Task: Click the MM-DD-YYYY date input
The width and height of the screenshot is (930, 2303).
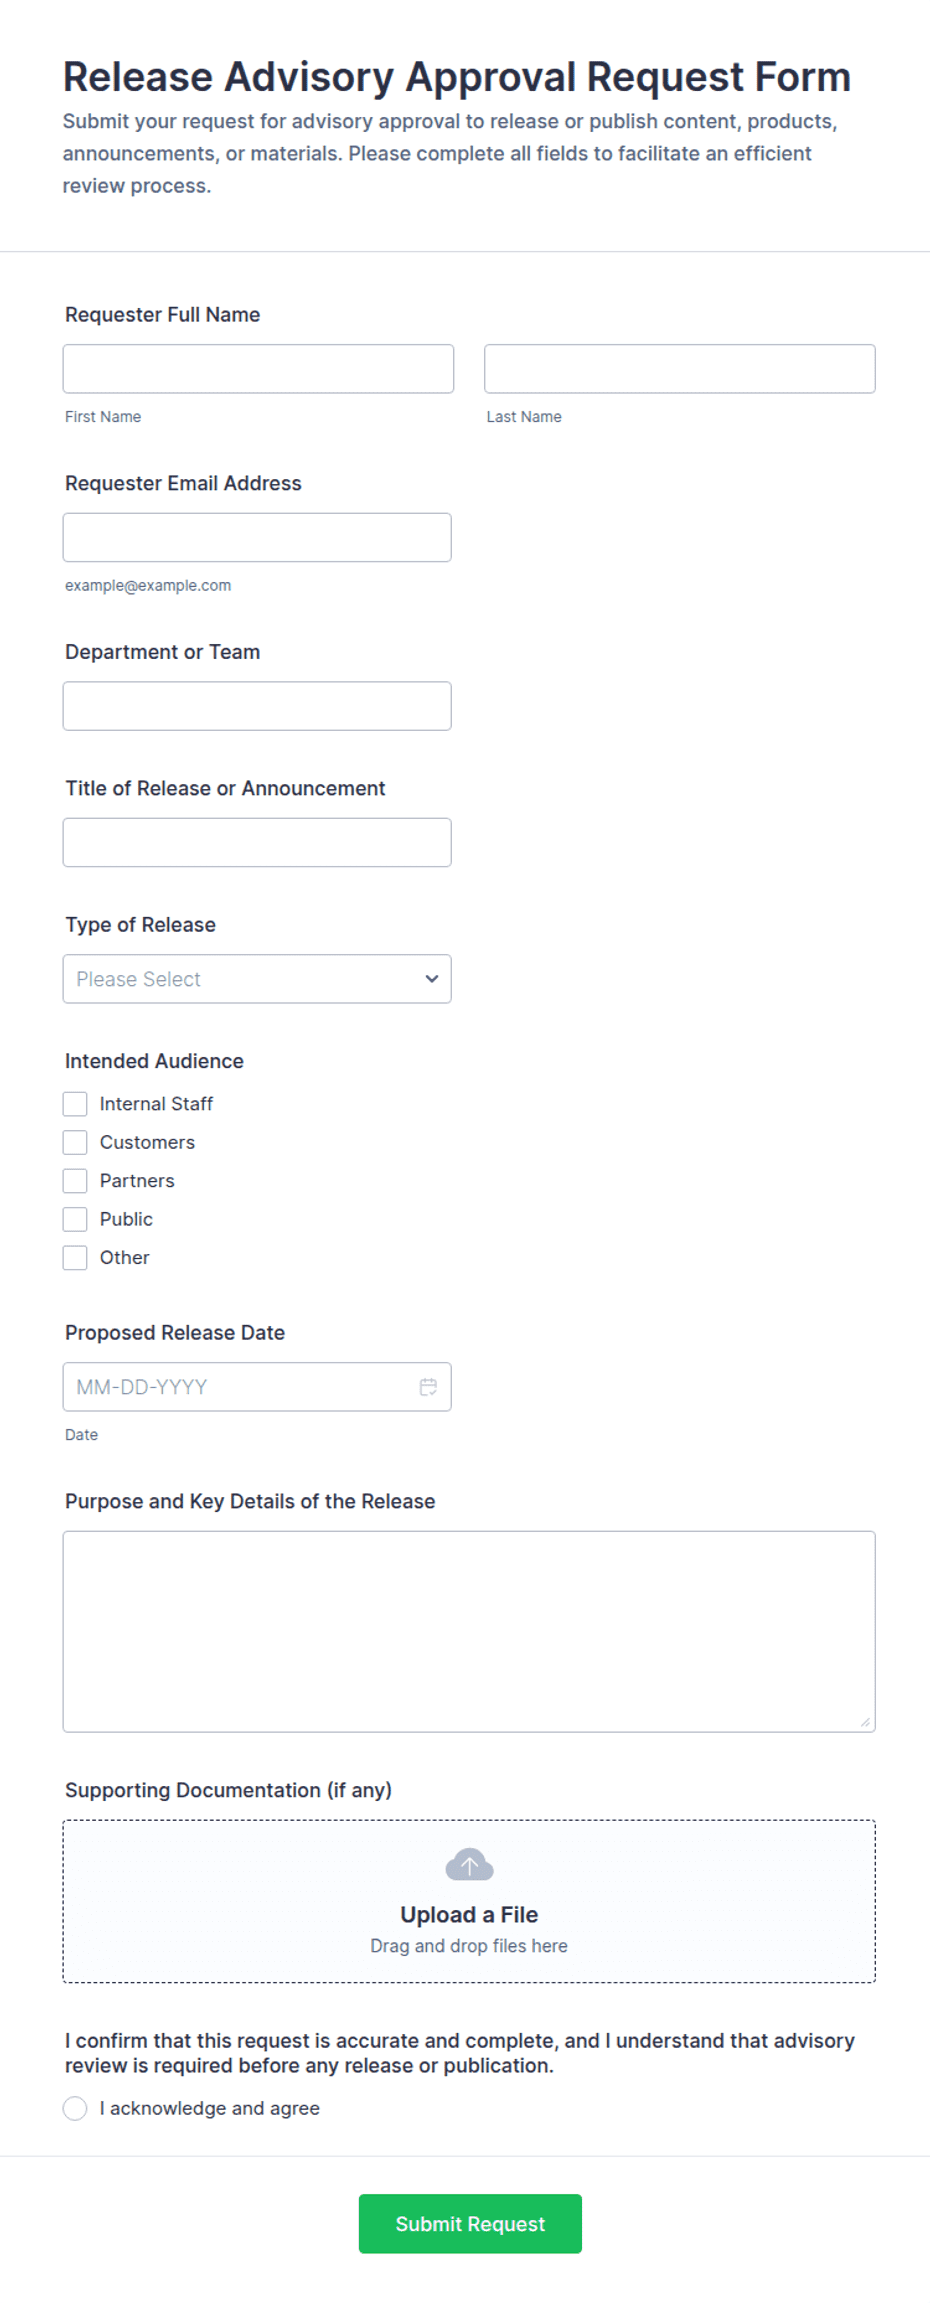Action: click(257, 1386)
